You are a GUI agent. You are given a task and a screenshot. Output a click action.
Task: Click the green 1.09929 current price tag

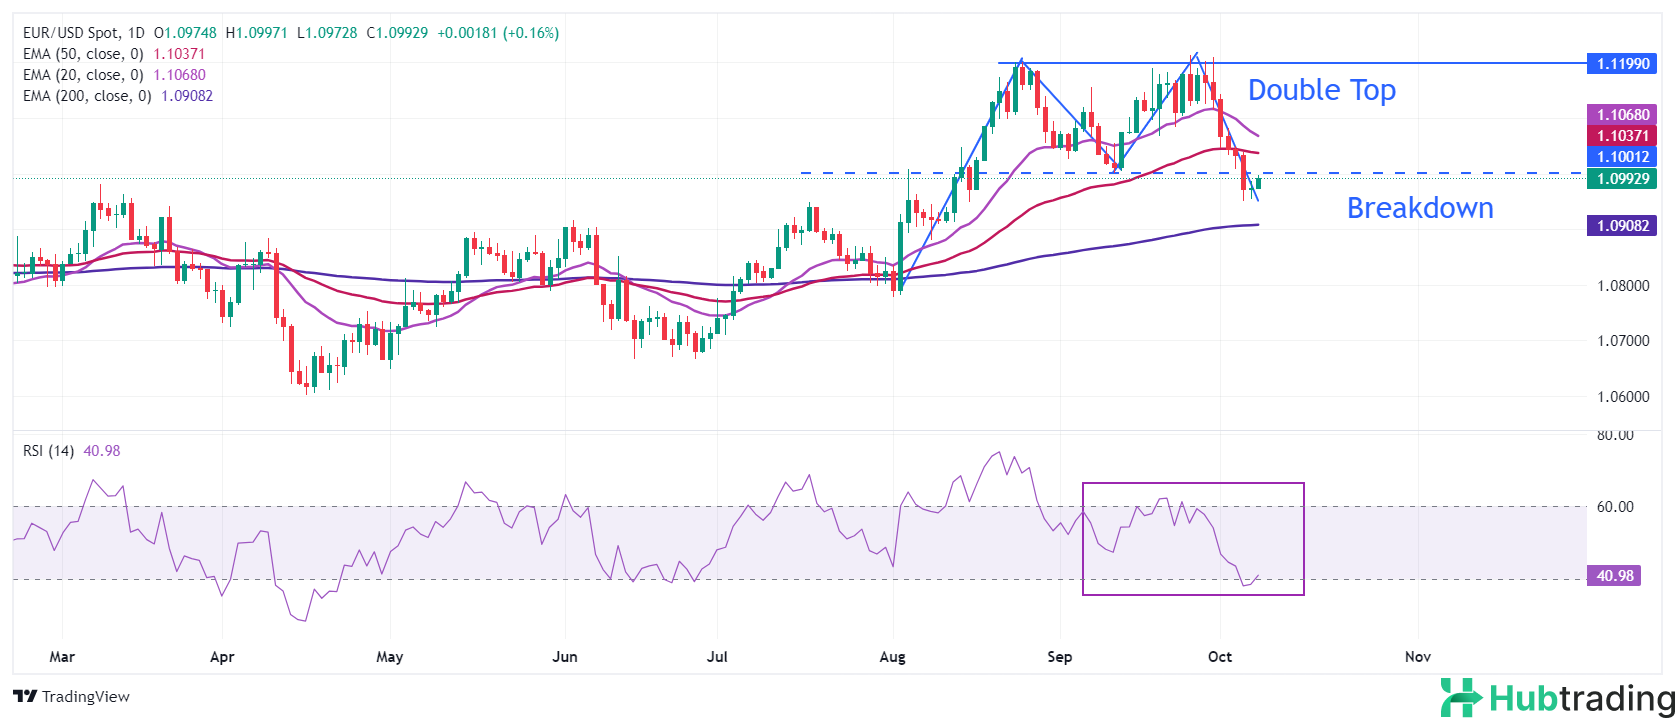click(x=1621, y=178)
